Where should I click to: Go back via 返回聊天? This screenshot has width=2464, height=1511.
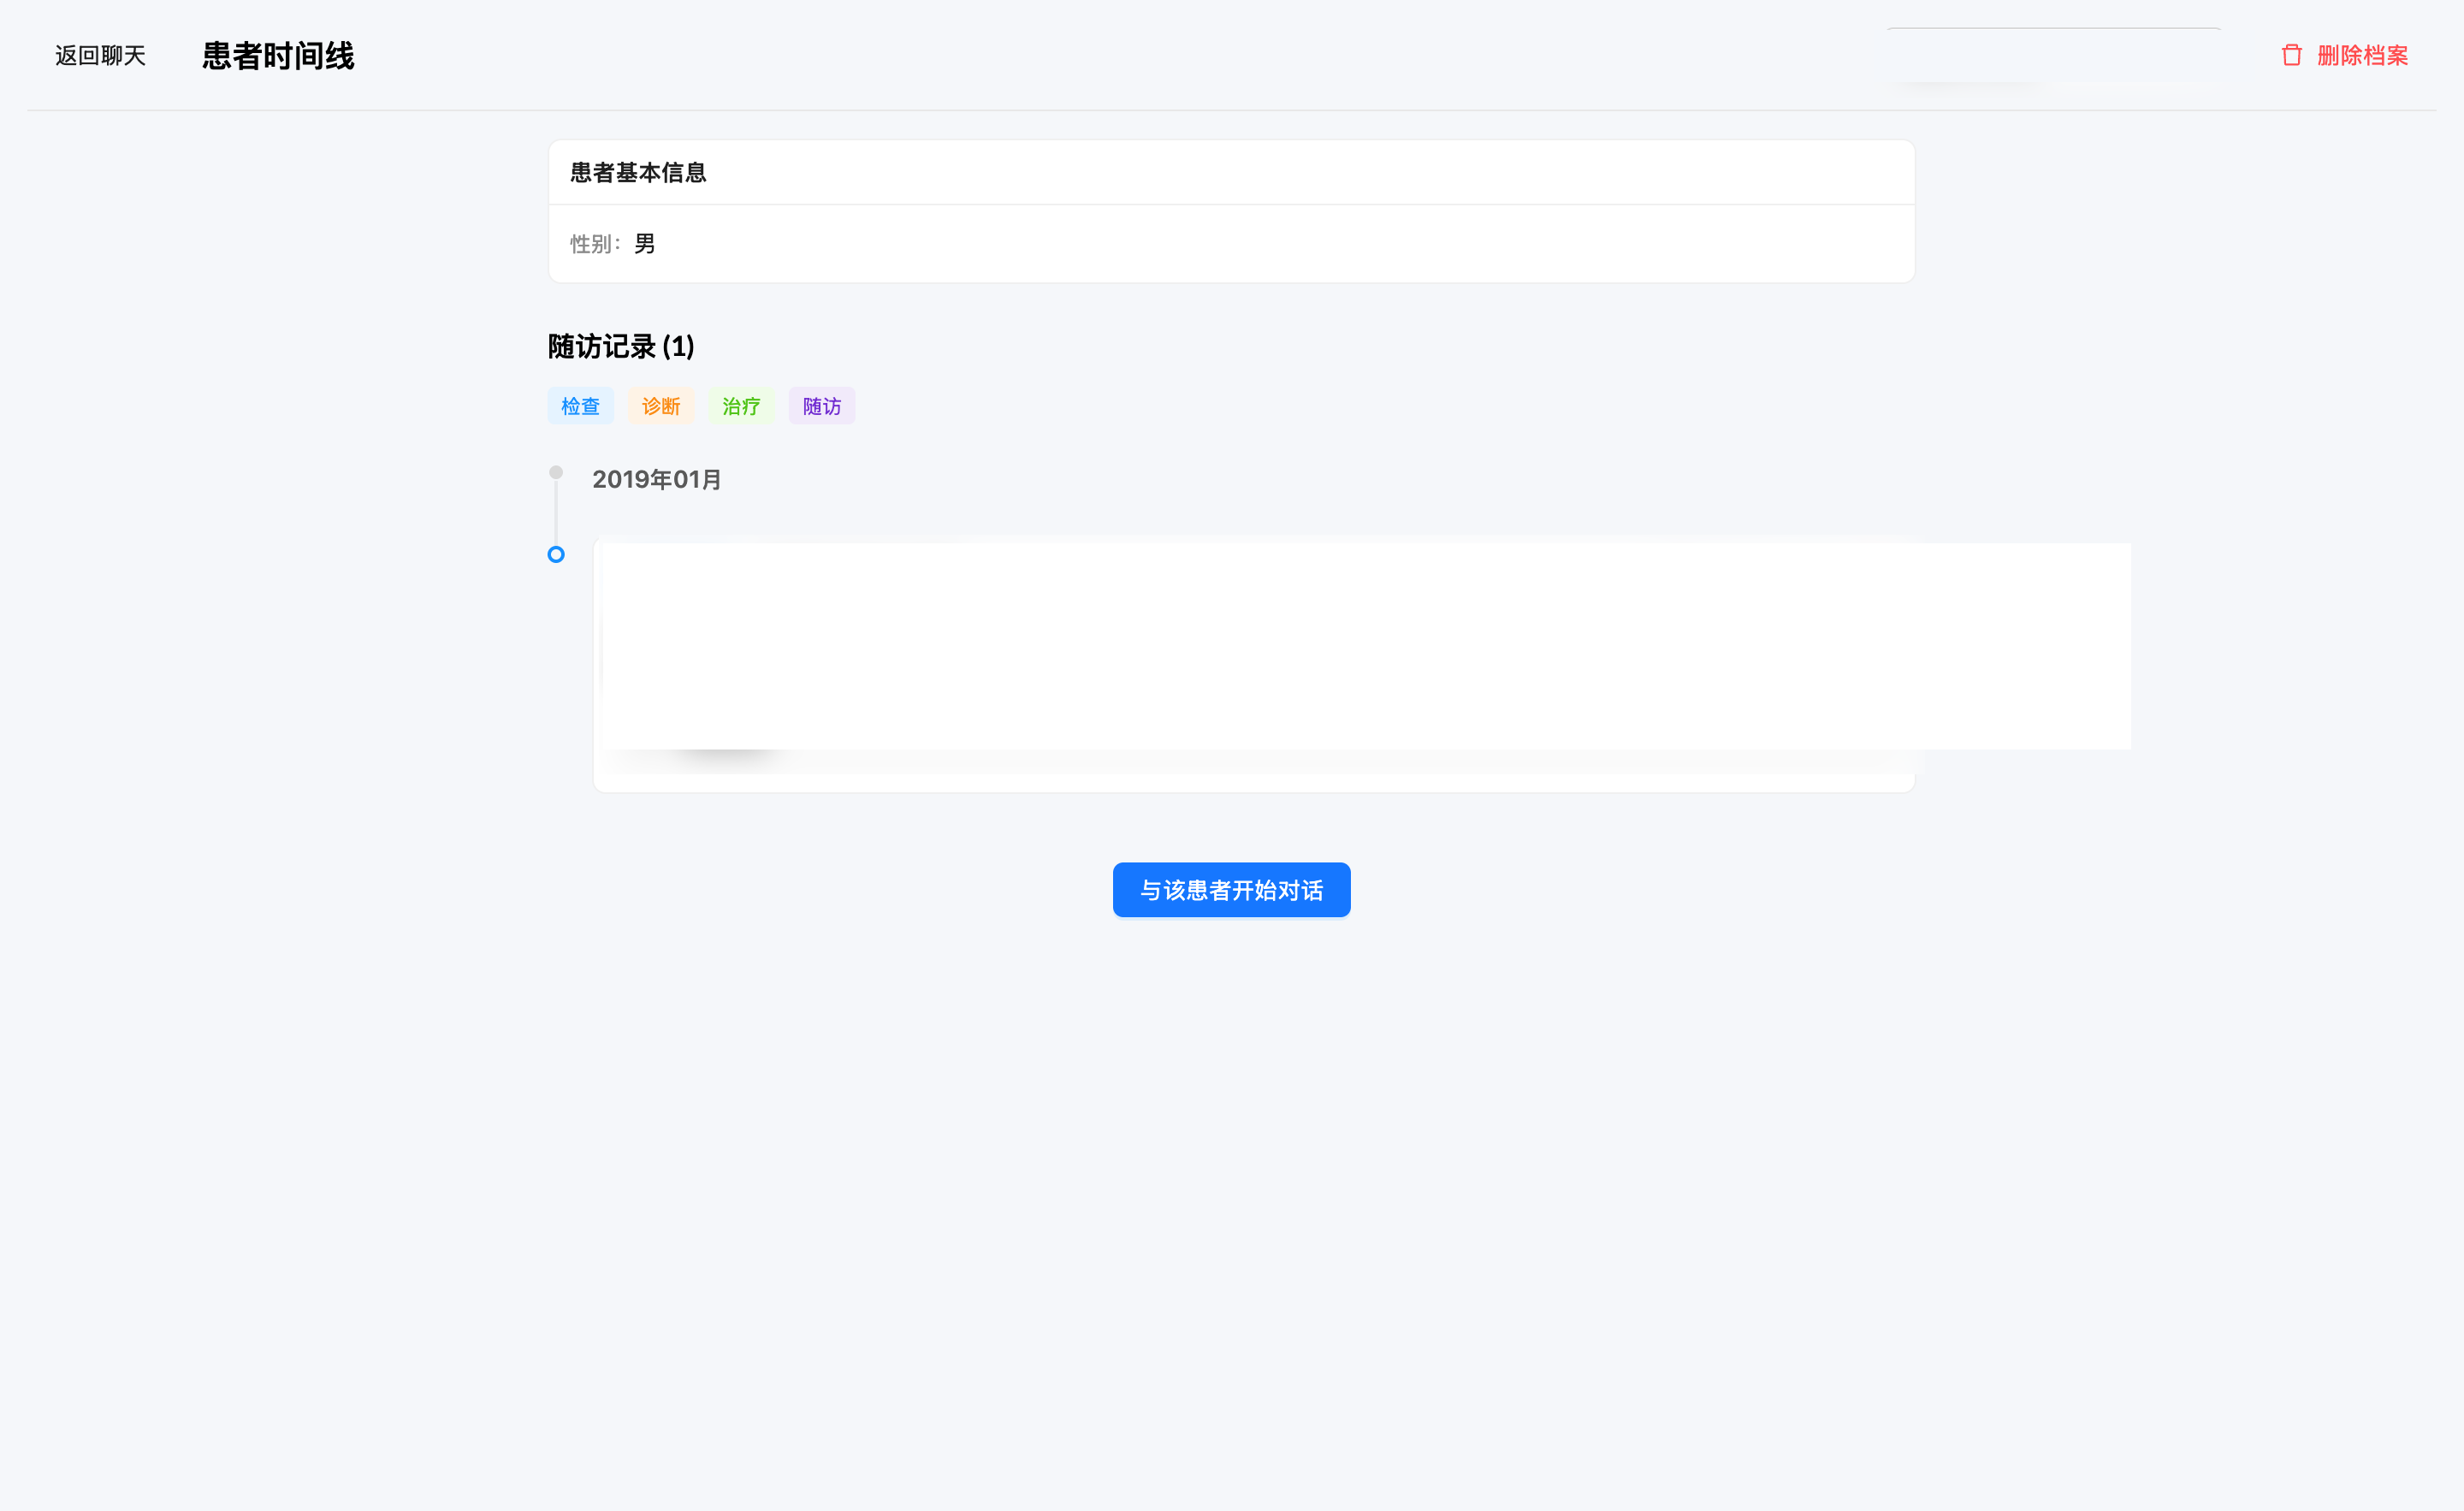tap(100, 55)
